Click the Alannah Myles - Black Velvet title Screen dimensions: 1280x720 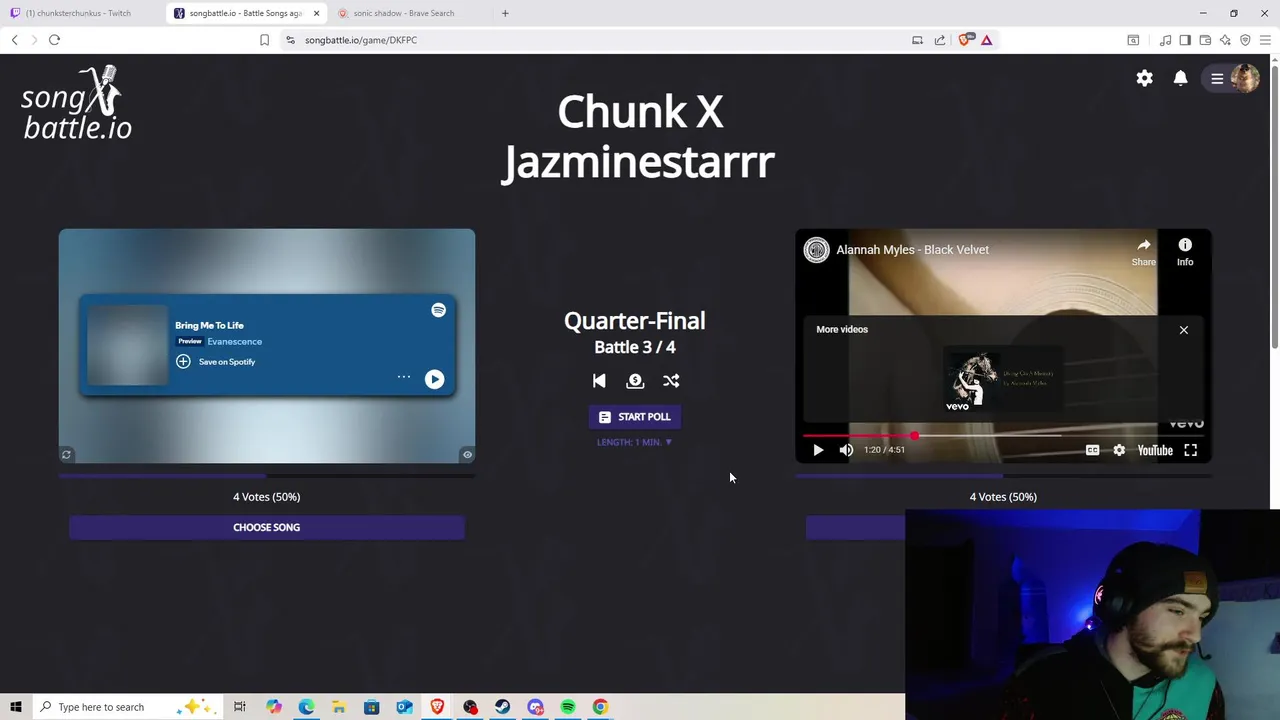(912, 250)
